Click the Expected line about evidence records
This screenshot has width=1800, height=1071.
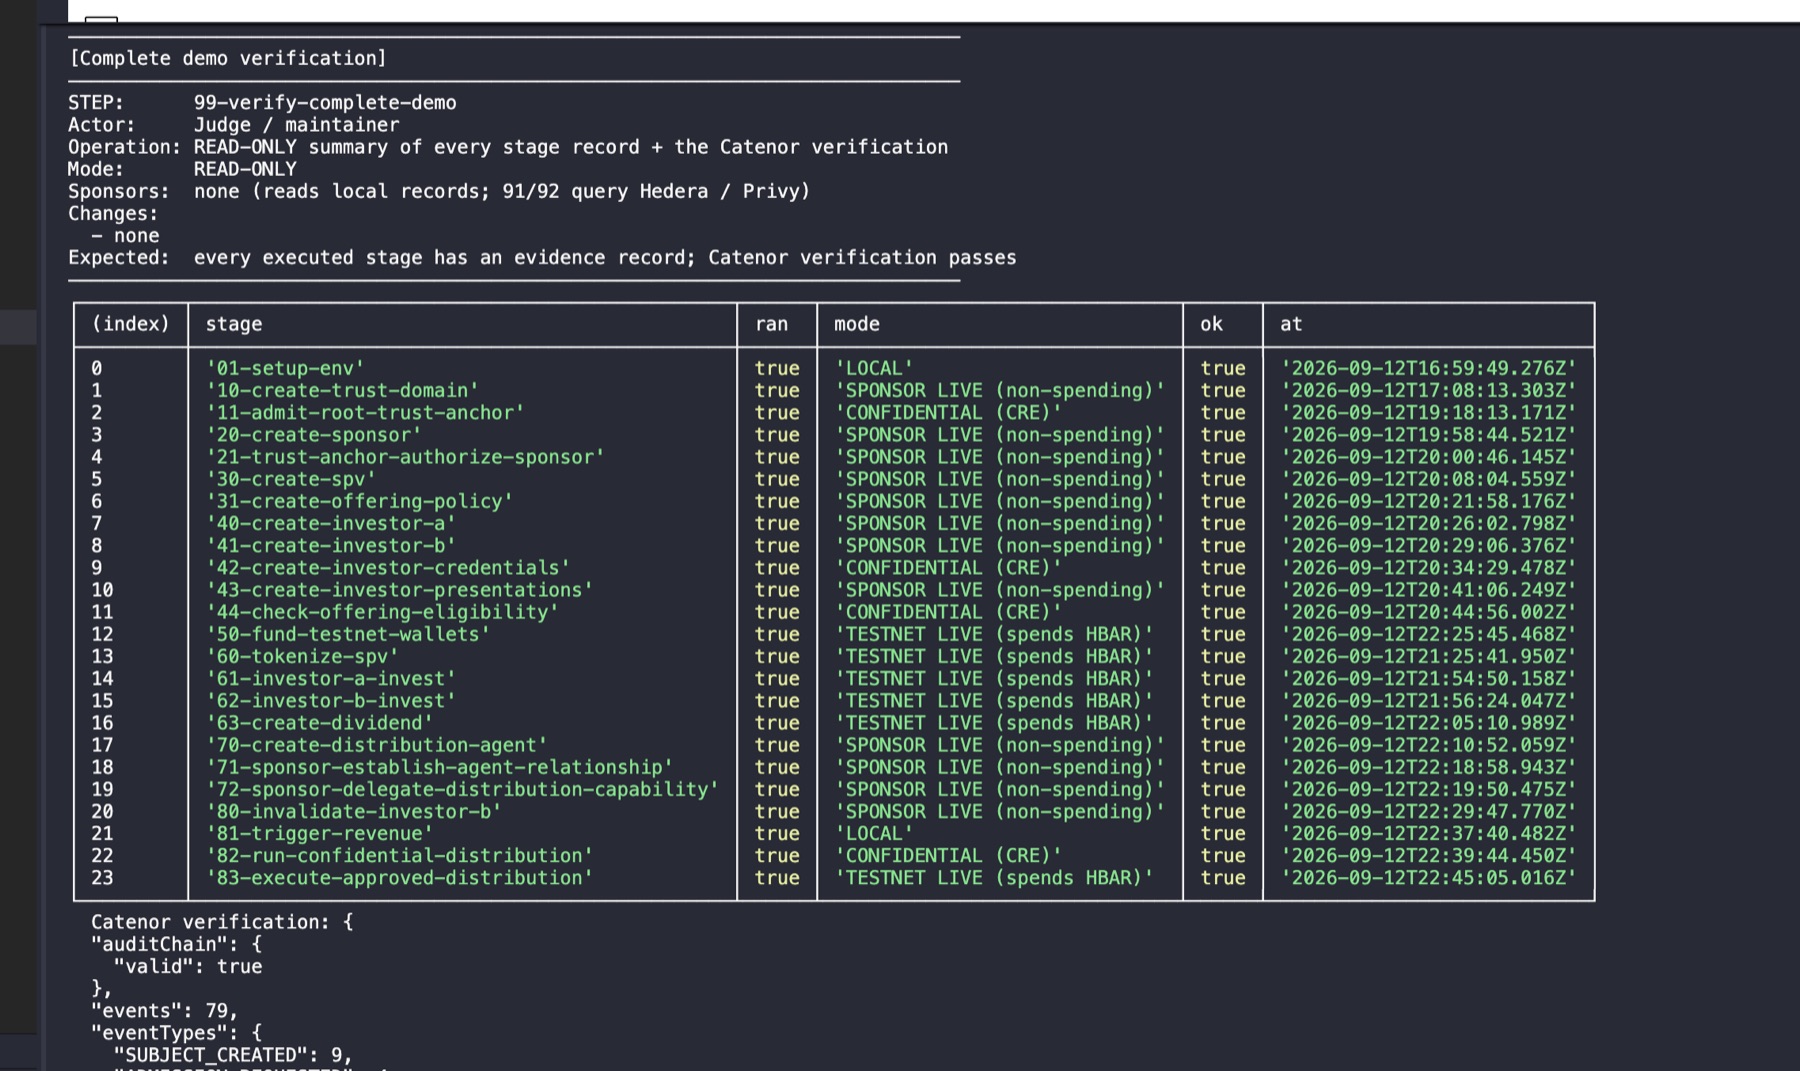(542, 257)
